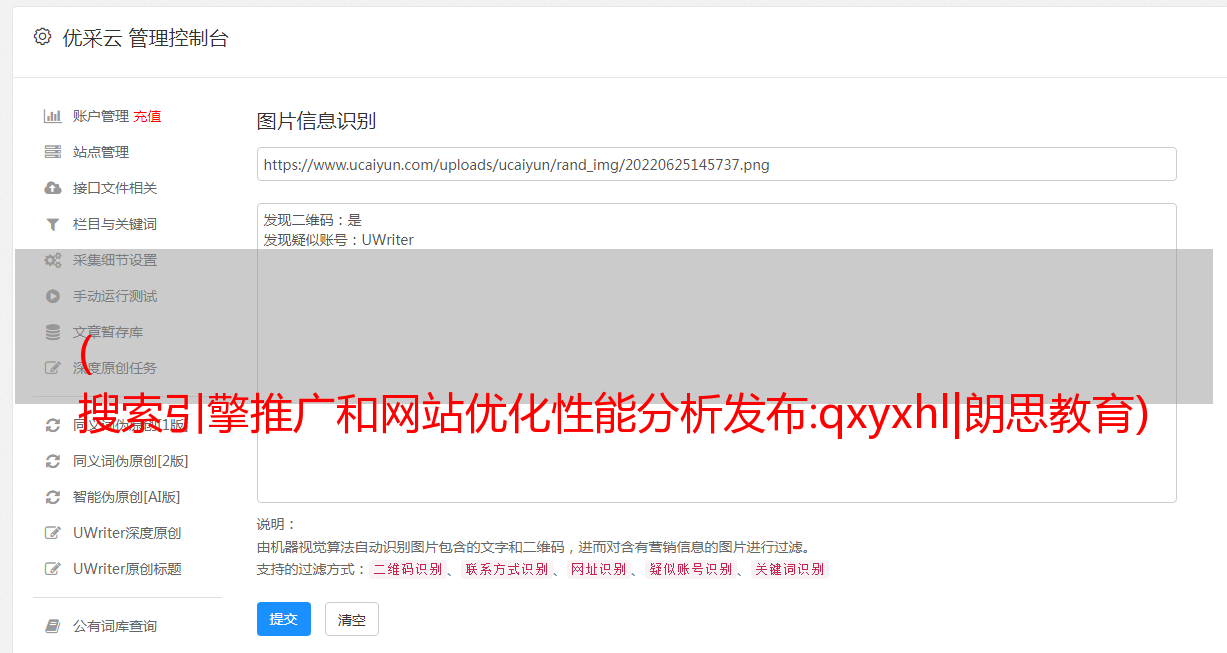Click the bar chart icon for 账户管理

tap(53, 116)
